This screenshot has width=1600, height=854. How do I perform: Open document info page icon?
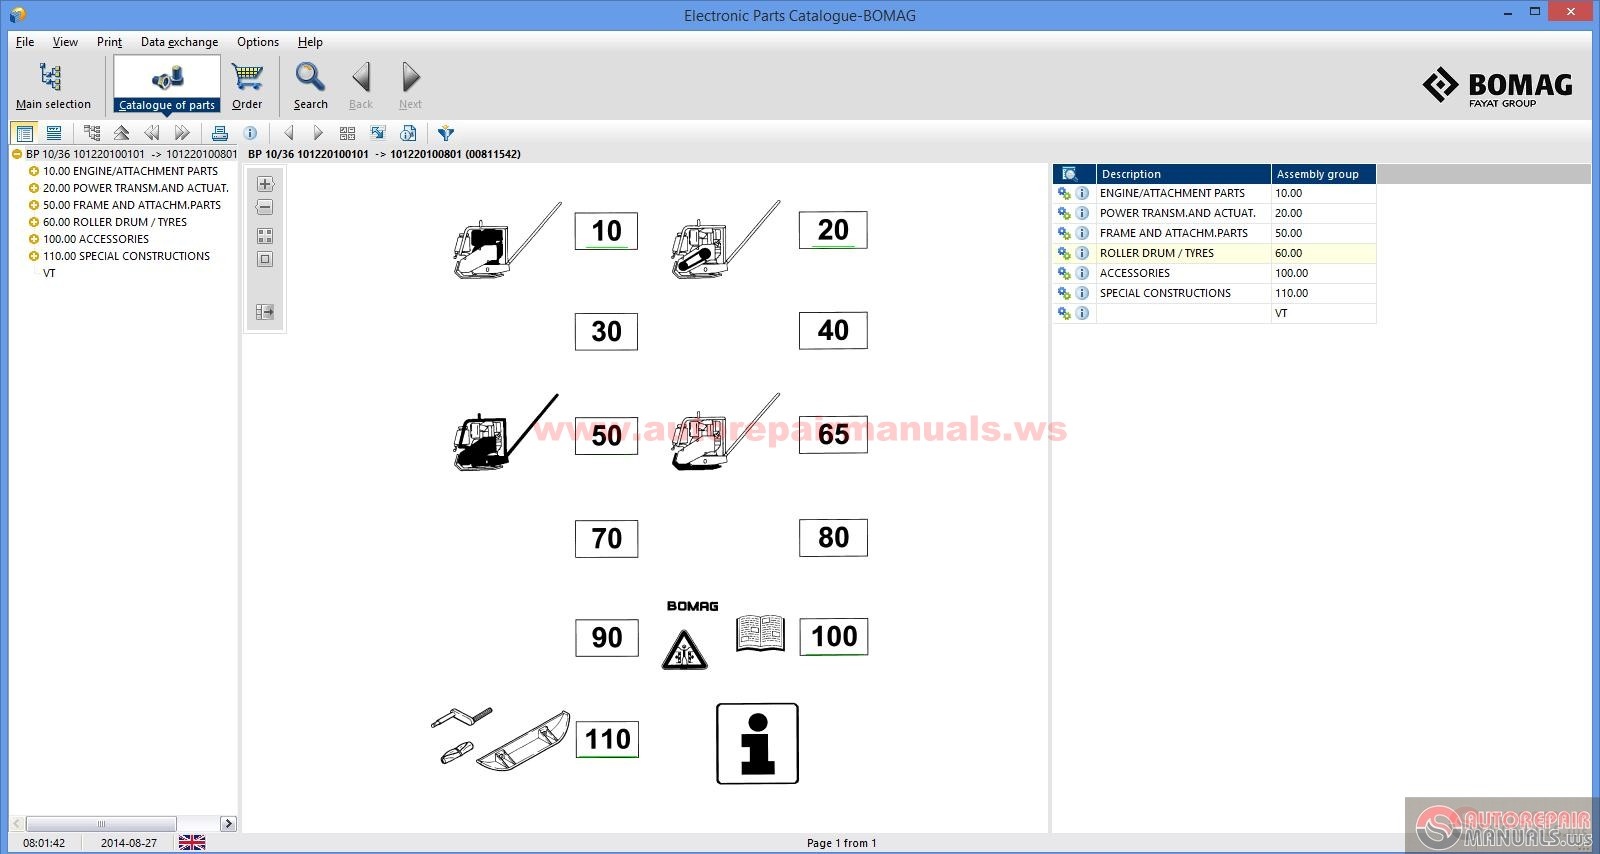pos(408,133)
